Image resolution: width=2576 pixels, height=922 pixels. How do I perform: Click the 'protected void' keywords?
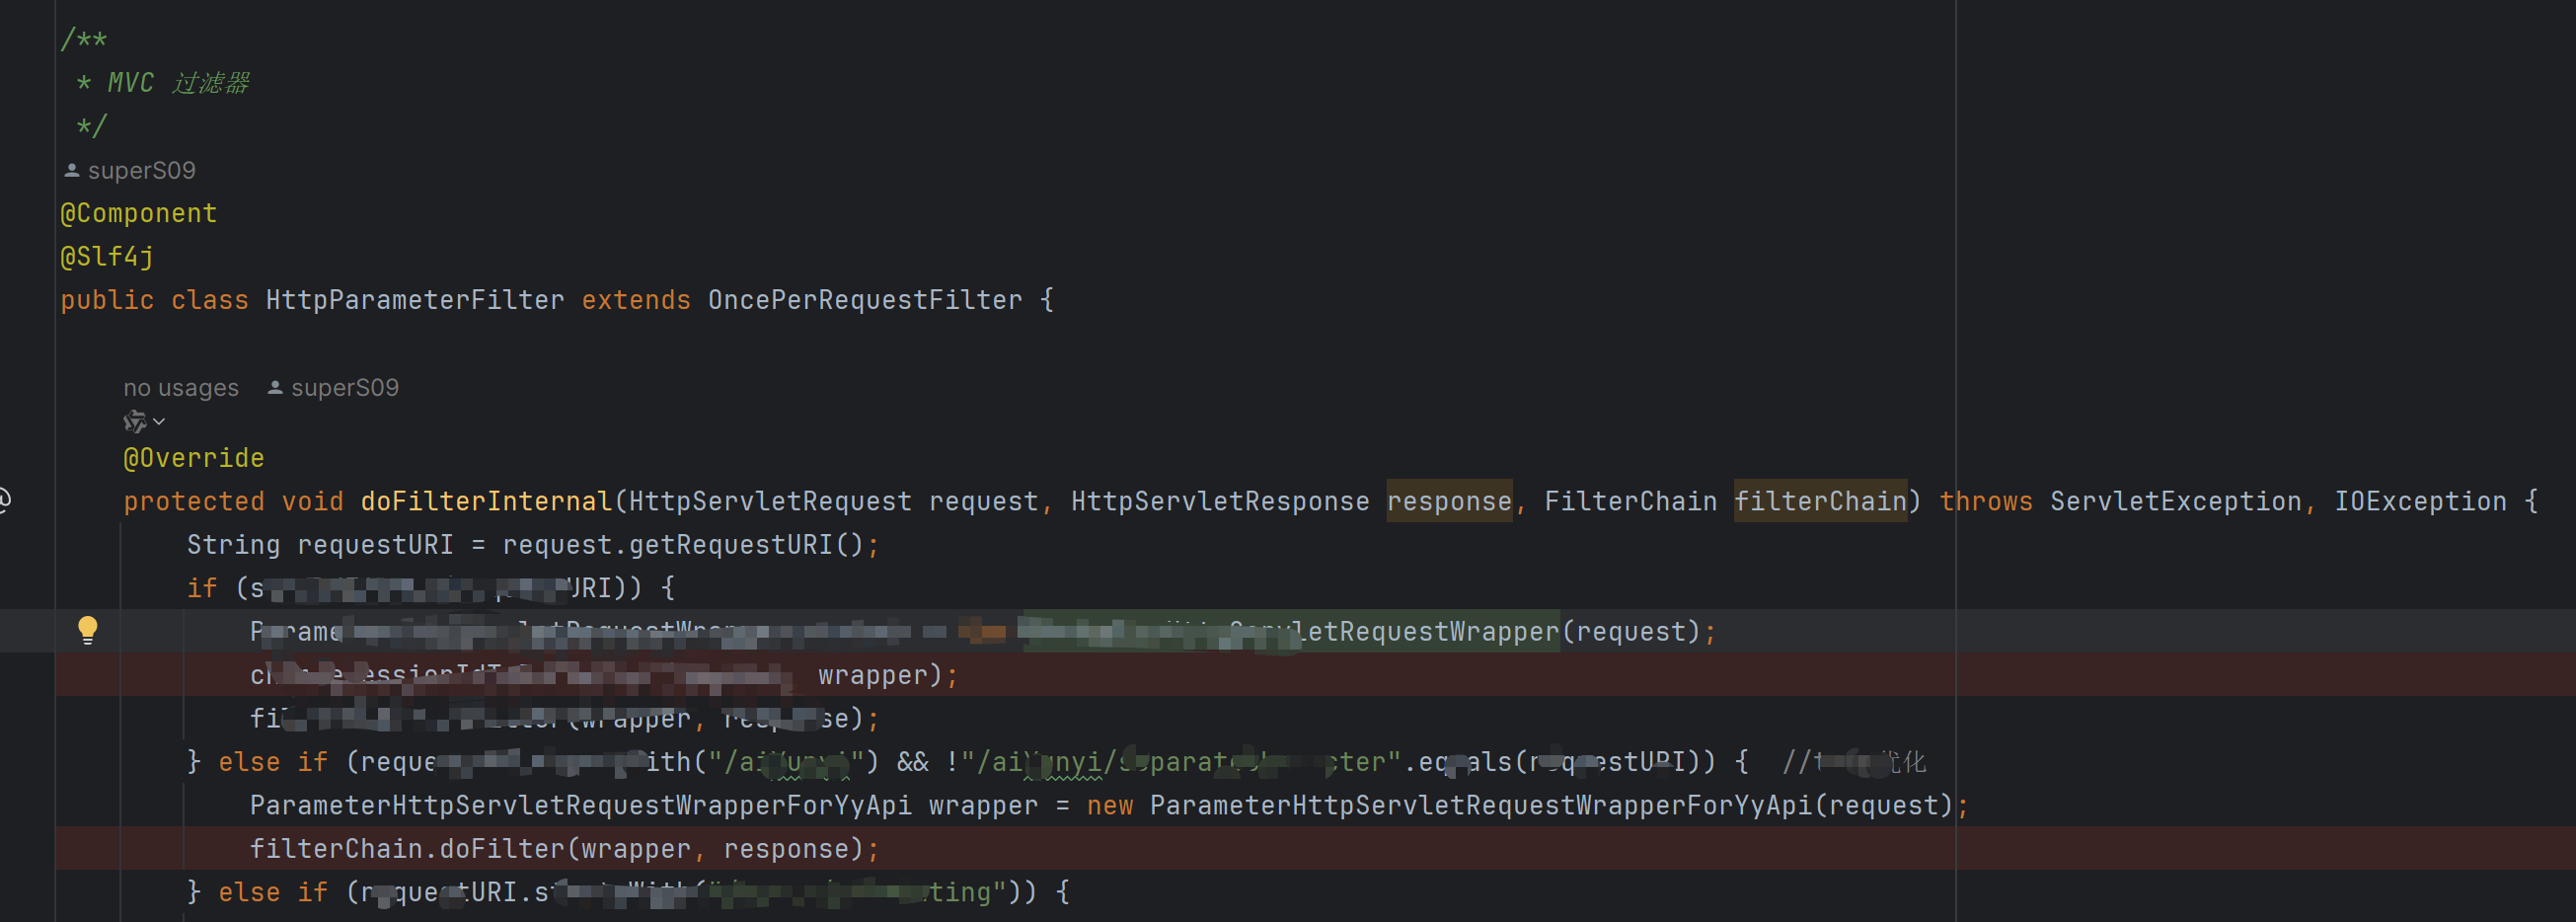click(x=233, y=501)
